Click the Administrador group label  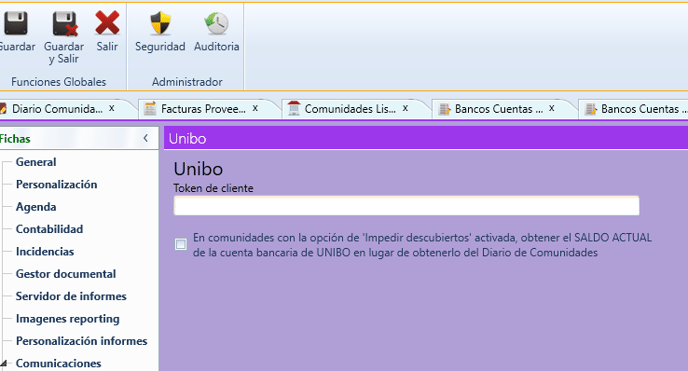(187, 82)
